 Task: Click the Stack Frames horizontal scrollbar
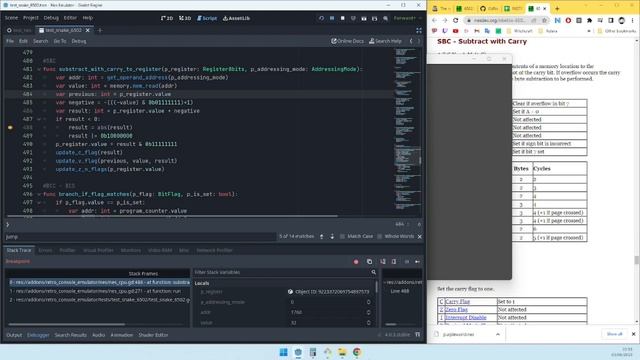click(67, 324)
